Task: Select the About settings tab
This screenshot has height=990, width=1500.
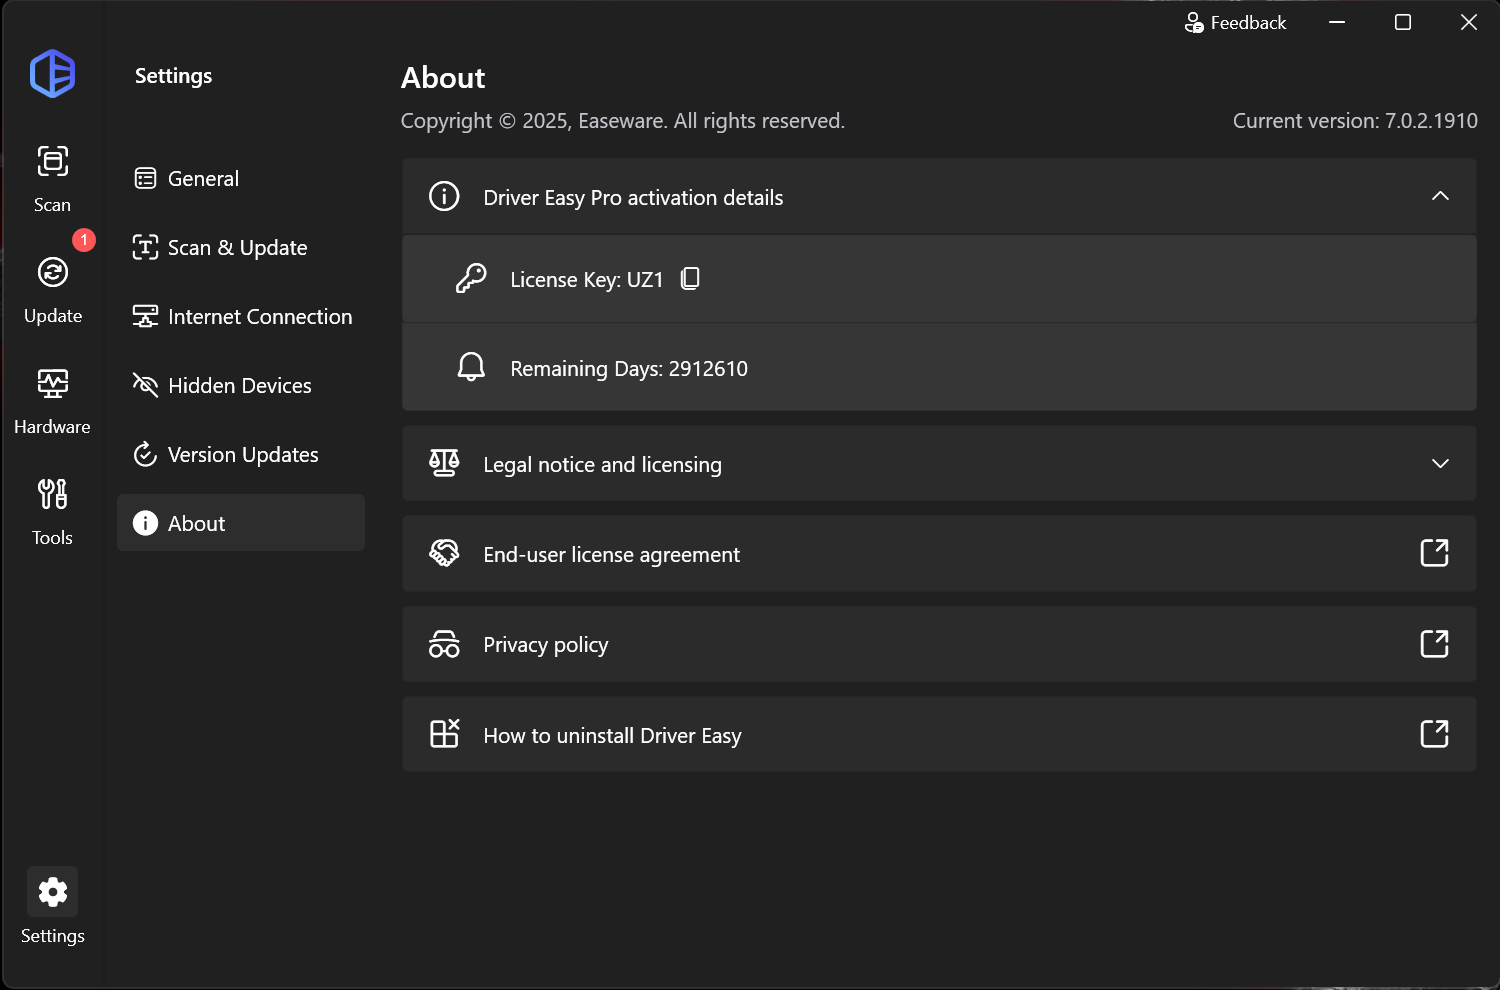Action: point(240,523)
